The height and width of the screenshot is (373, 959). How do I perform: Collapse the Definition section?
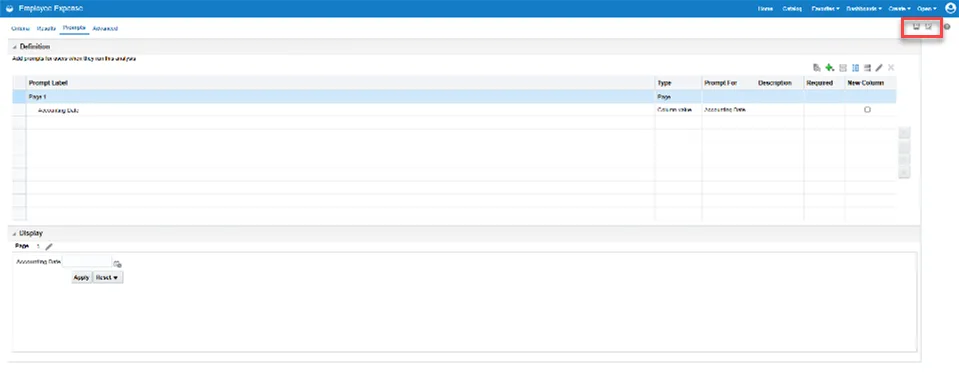pos(14,47)
